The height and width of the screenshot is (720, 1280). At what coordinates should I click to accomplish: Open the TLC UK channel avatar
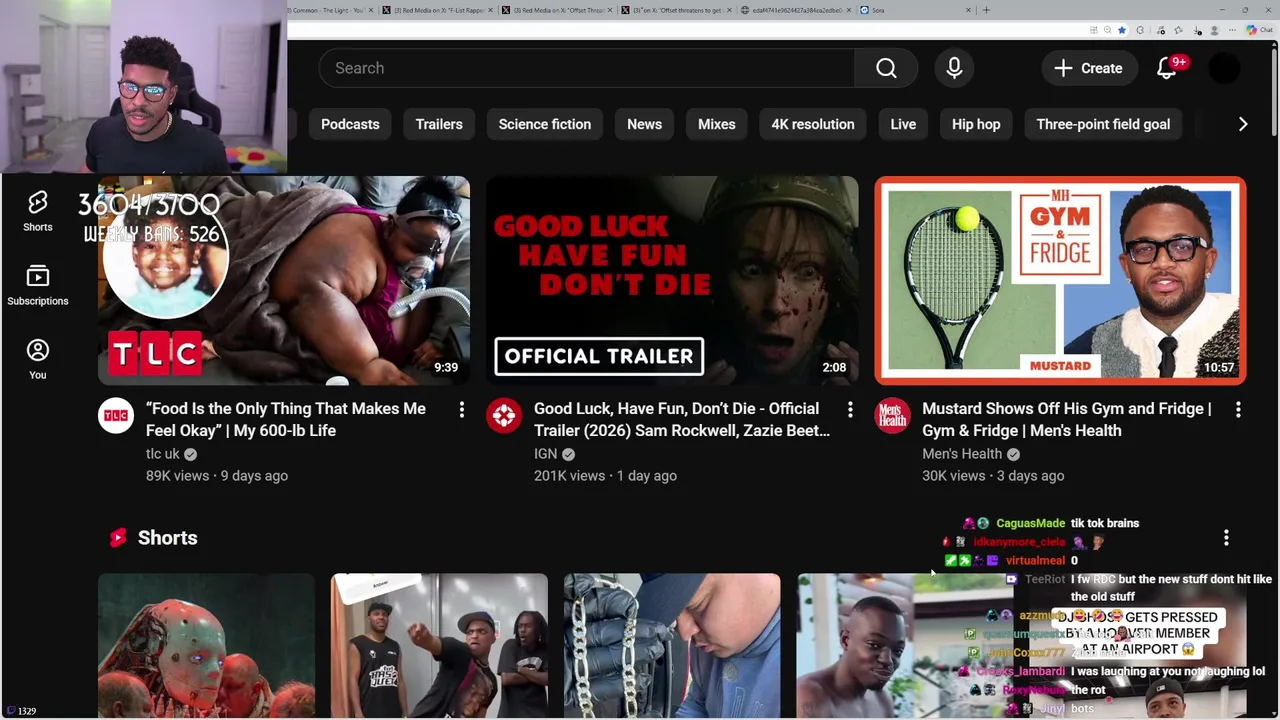pyautogui.click(x=116, y=415)
